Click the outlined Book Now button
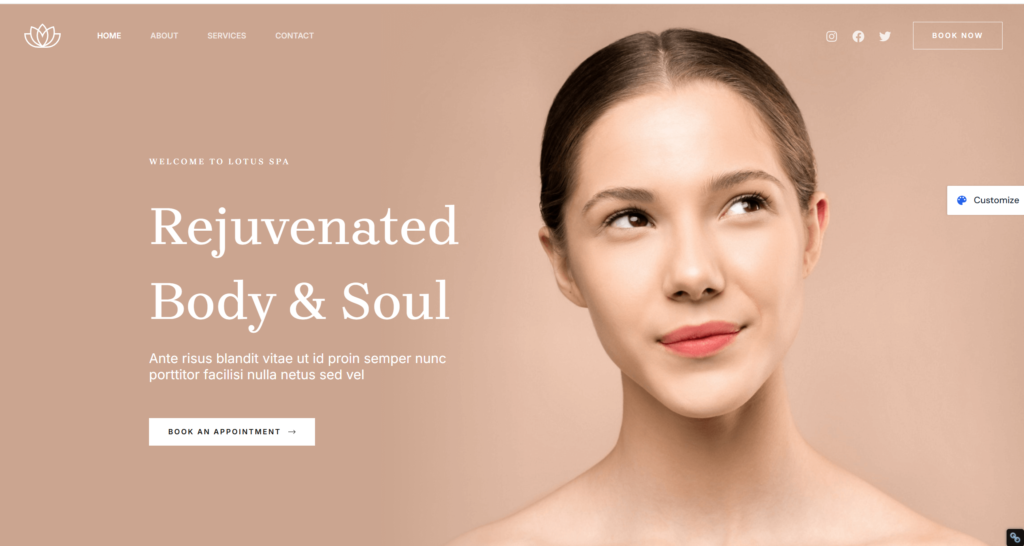Image resolution: width=1024 pixels, height=546 pixels. (957, 36)
